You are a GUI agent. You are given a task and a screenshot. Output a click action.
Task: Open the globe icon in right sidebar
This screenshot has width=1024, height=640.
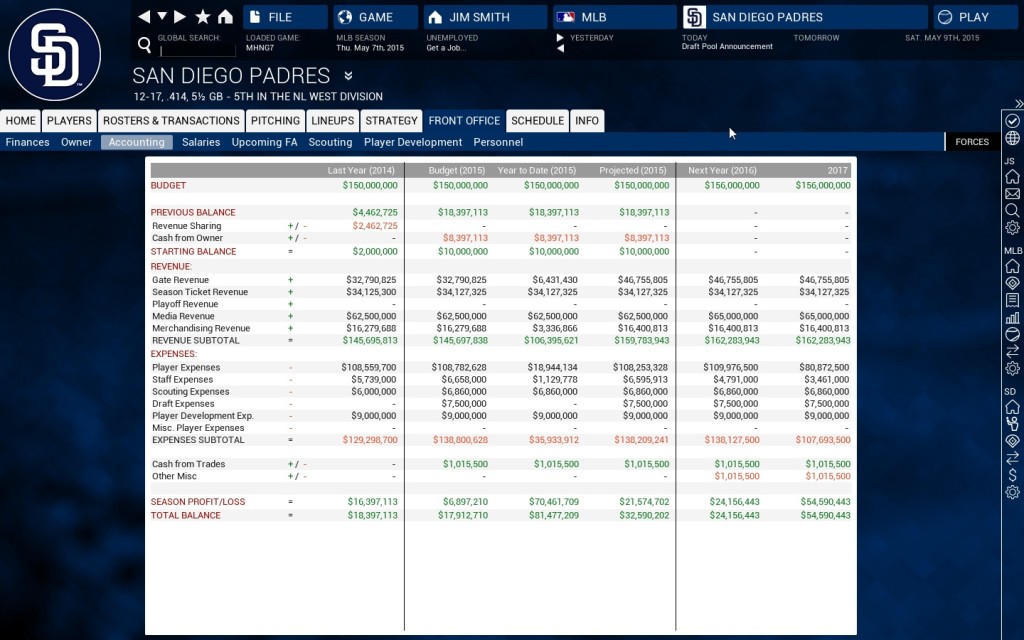tap(1012, 138)
